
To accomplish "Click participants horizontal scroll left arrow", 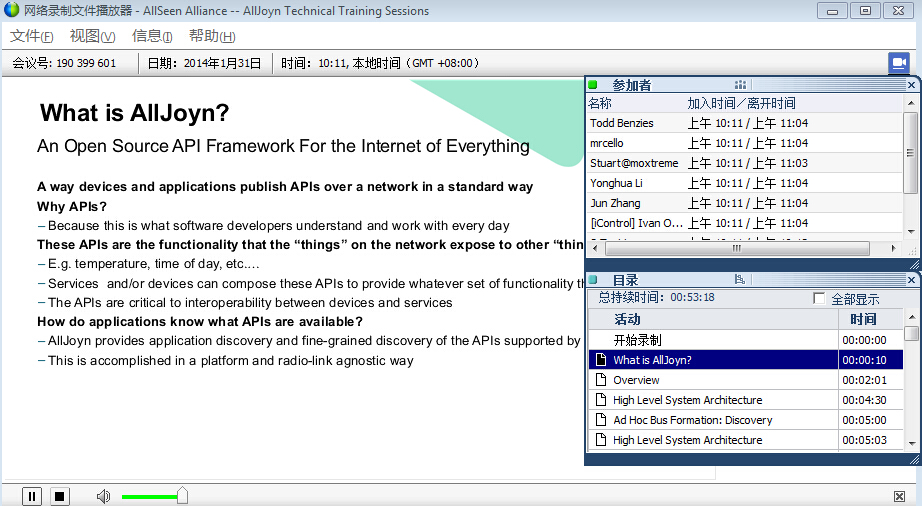I will [595, 249].
